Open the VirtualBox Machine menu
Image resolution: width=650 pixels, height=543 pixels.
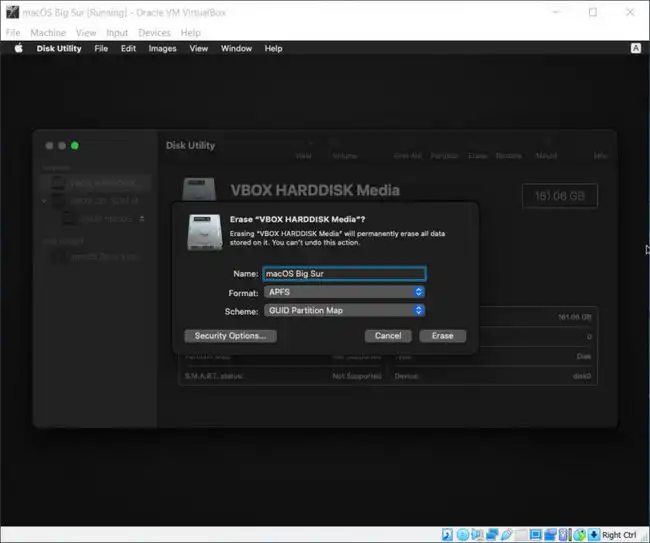click(48, 33)
